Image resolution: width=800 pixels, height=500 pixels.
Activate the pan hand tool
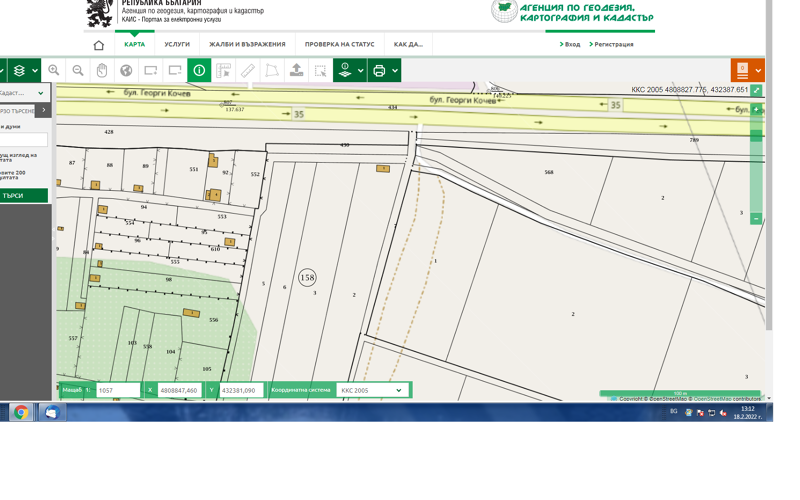point(102,71)
